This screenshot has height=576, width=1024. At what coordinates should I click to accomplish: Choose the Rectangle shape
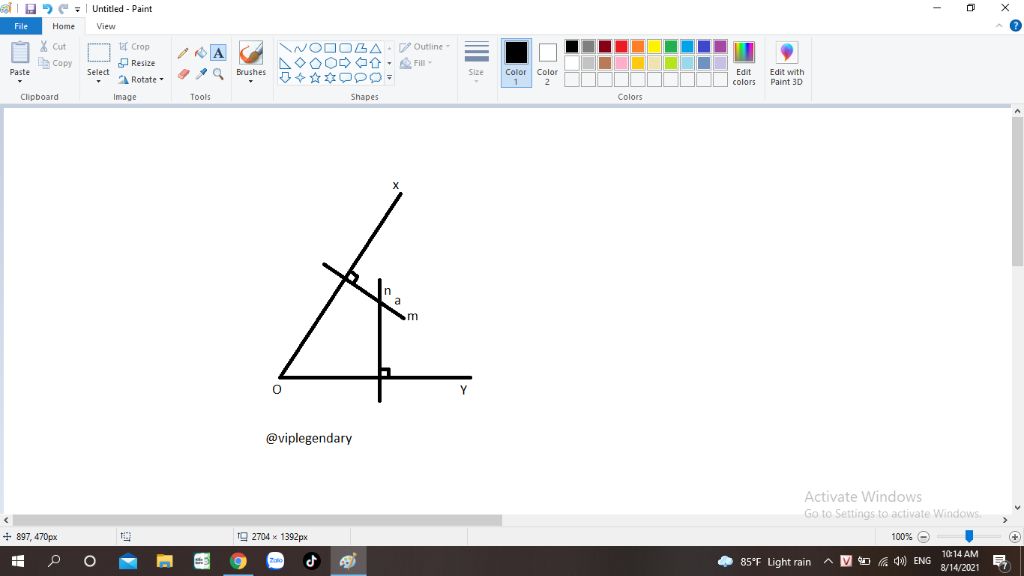[330, 48]
